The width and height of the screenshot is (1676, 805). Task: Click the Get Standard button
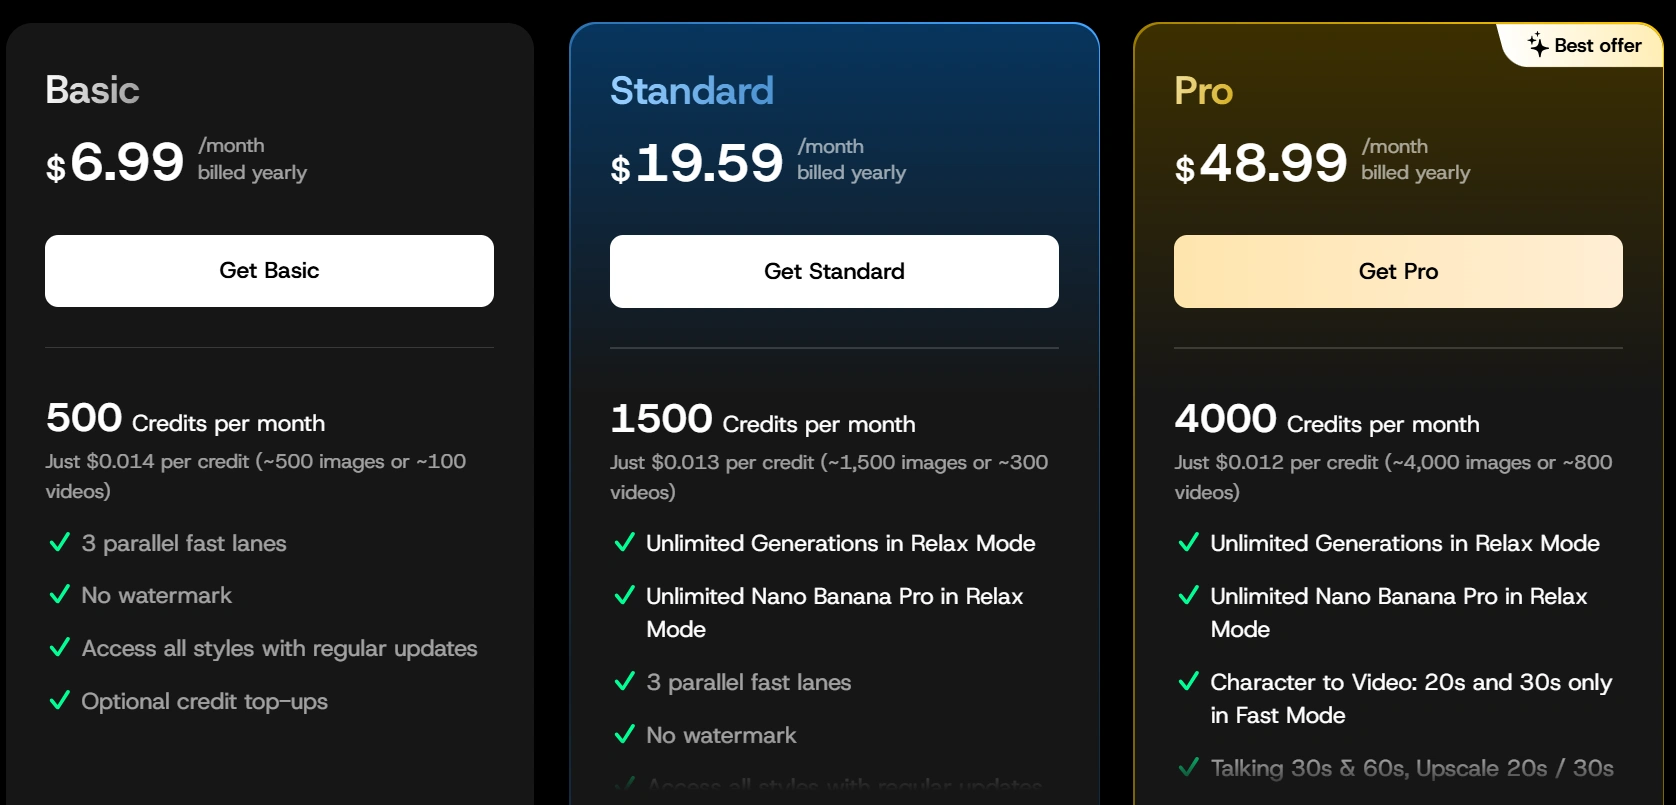[834, 272]
